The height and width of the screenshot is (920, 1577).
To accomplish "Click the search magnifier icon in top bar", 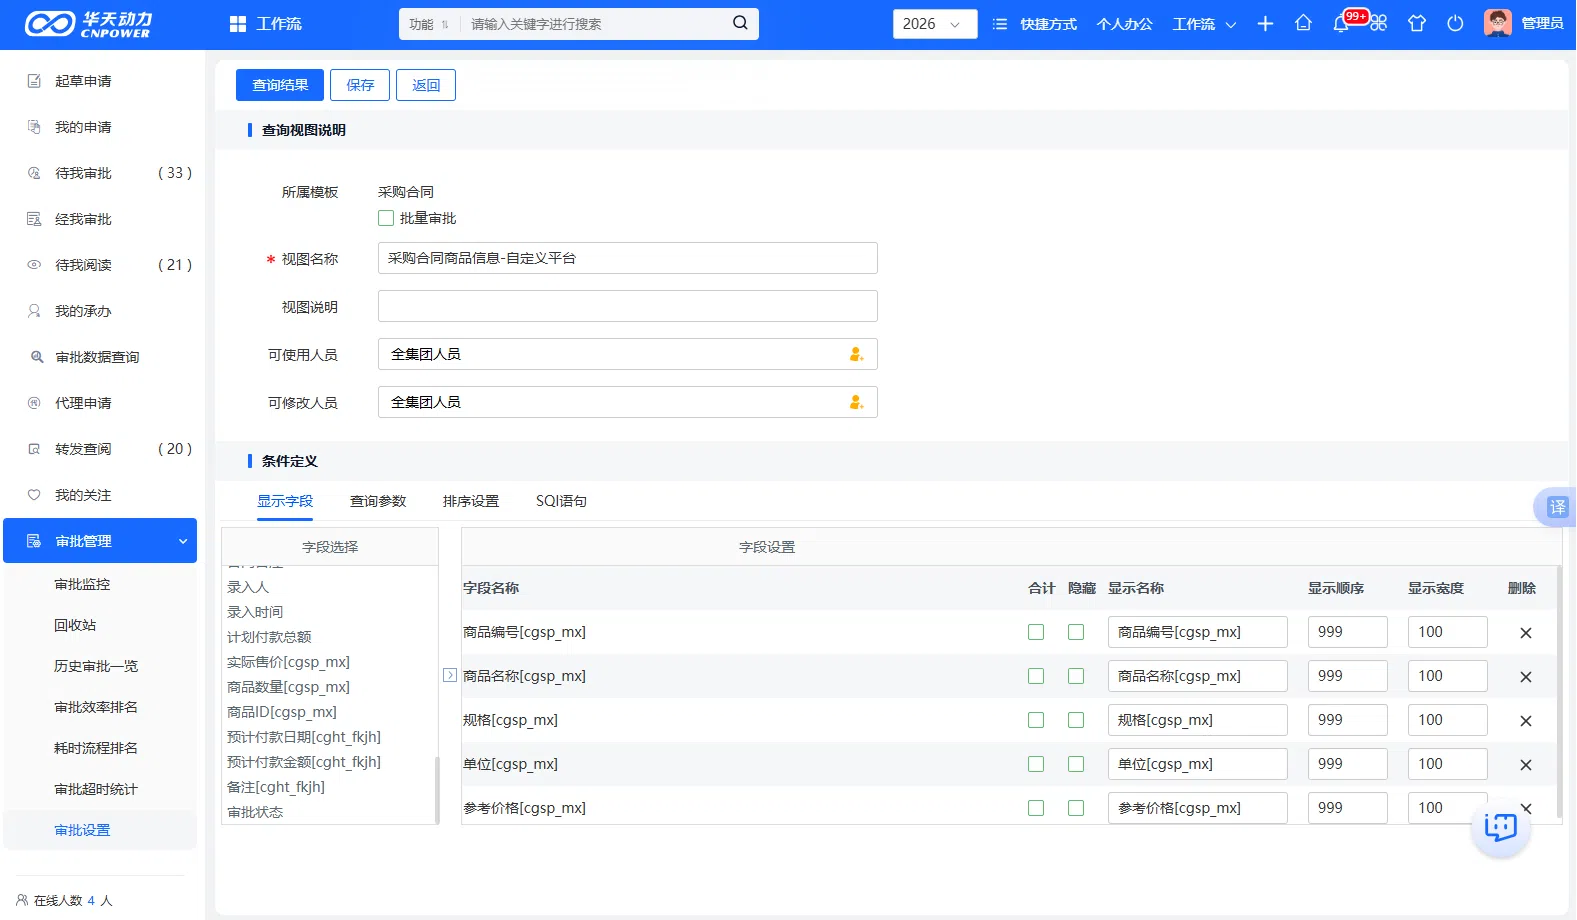I will click(740, 23).
